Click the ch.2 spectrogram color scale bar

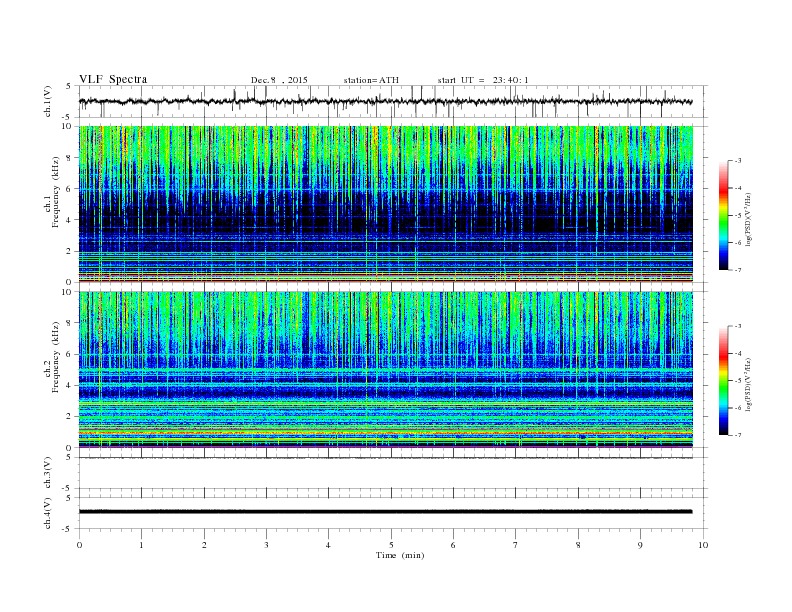(x=723, y=380)
